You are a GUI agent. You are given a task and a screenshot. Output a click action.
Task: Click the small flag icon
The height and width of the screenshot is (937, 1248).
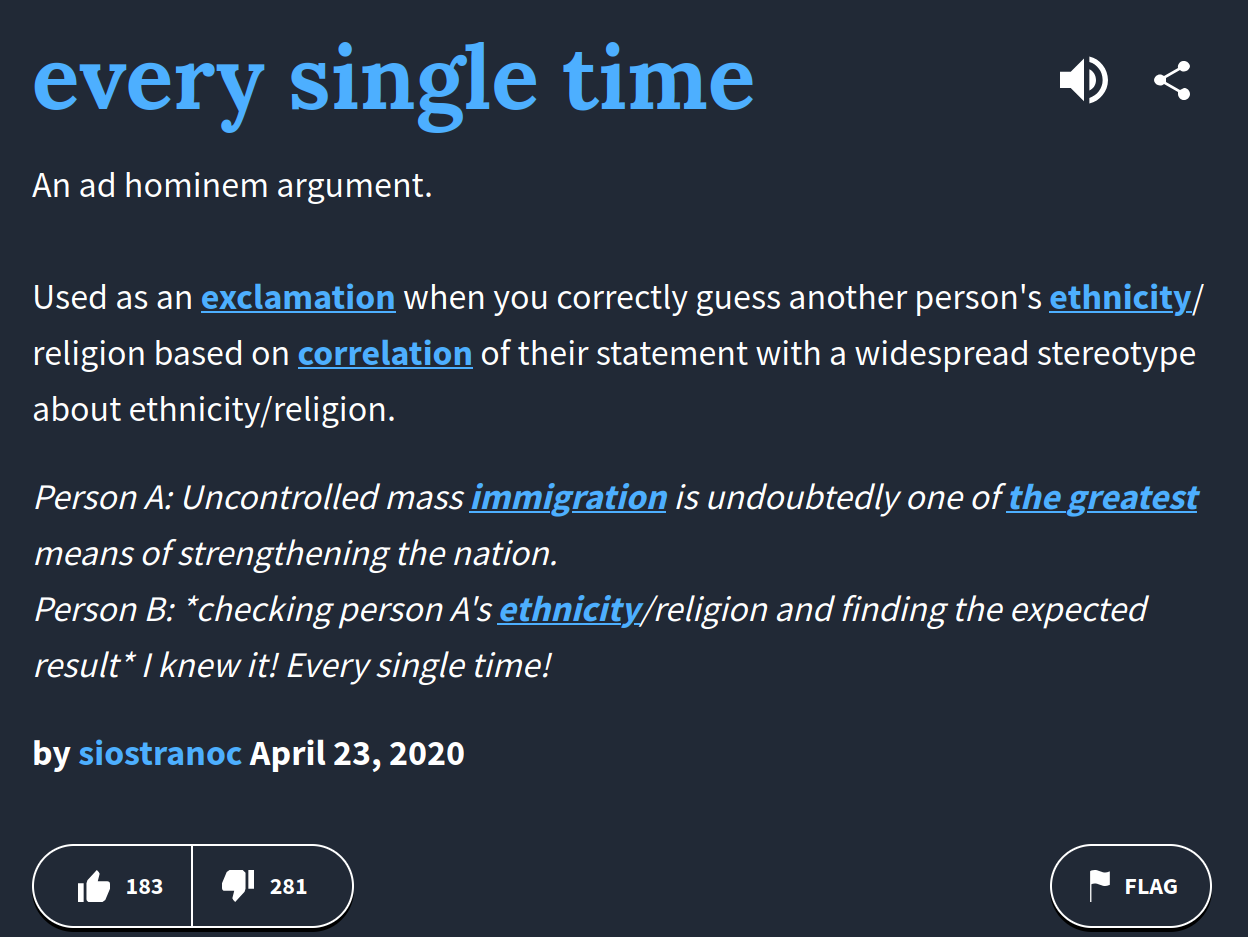[x=1099, y=885]
